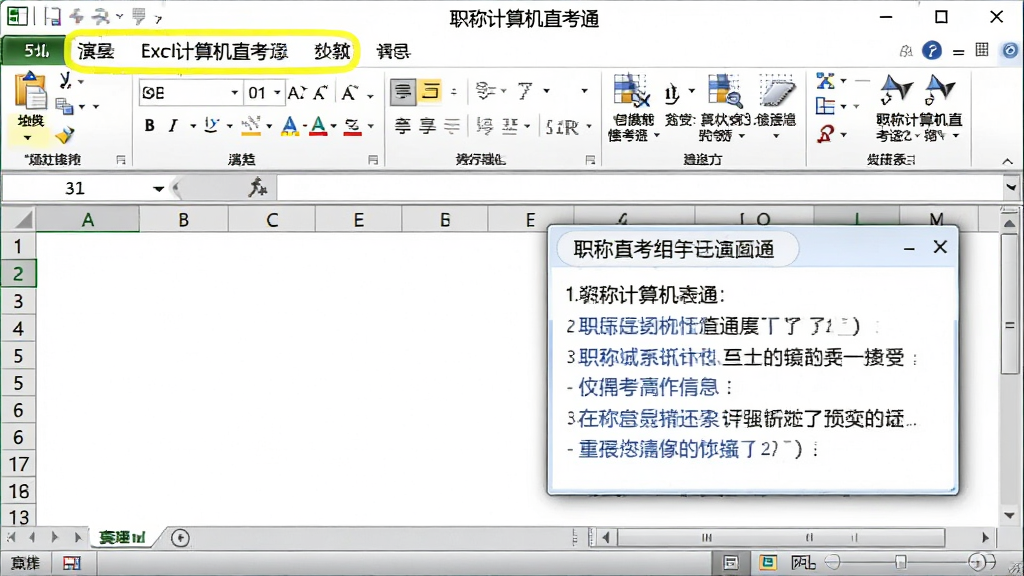Viewport: 1024px width, 576px height.
Task: Click the zoom in plus button
Action: pos(978,562)
